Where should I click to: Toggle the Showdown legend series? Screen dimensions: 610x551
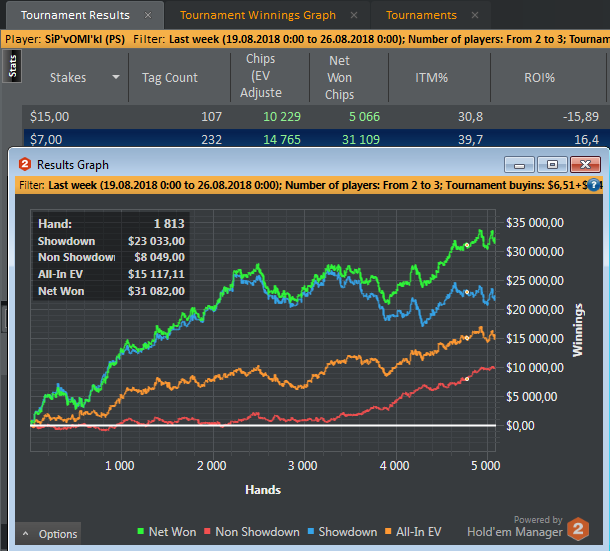point(342,532)
